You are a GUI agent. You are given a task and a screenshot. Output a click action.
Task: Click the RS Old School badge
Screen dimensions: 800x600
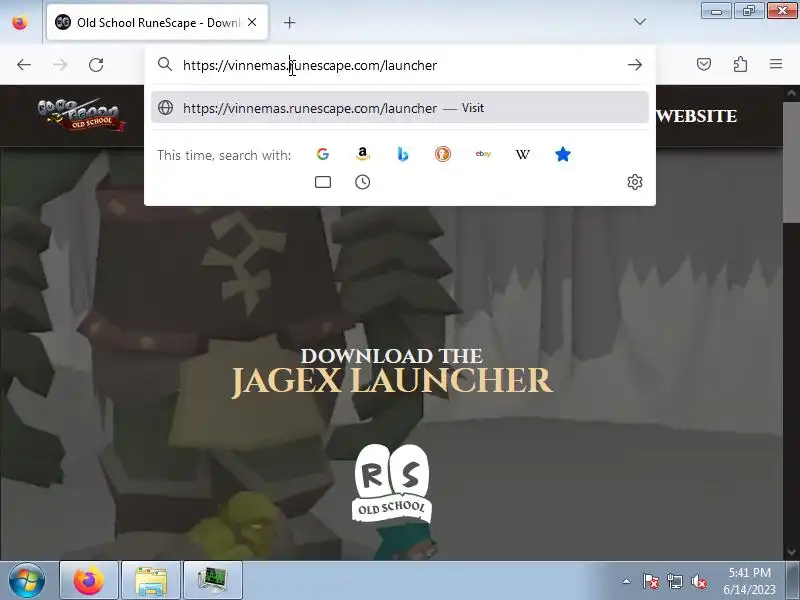391,483
